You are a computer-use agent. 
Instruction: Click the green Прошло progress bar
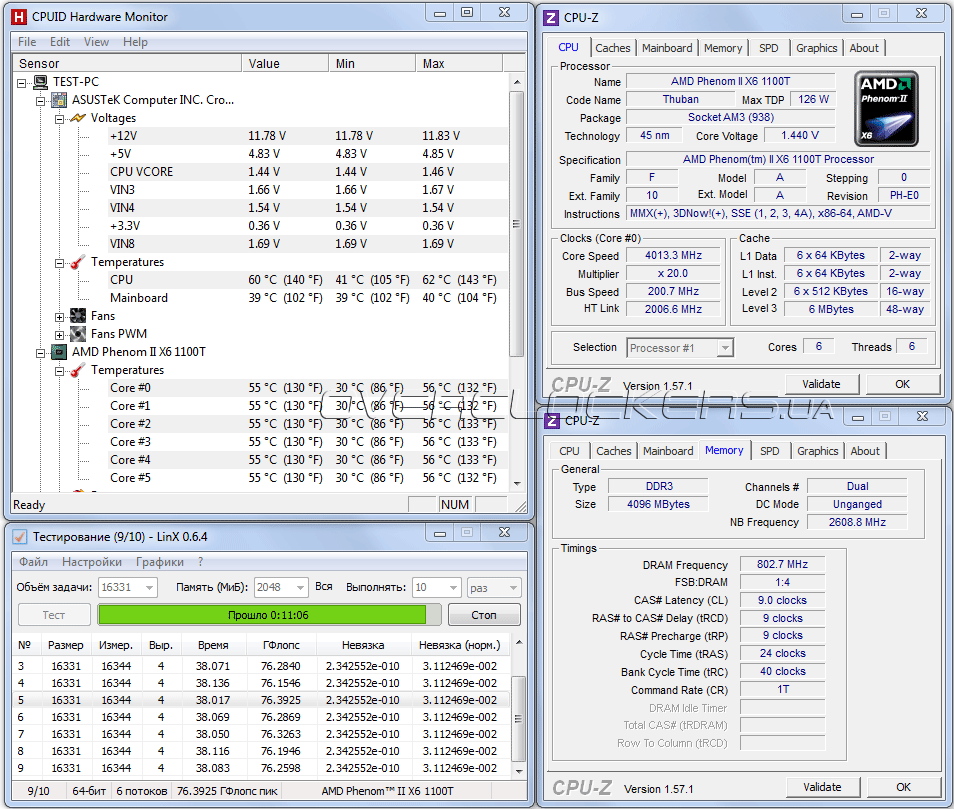pos(262,614)
